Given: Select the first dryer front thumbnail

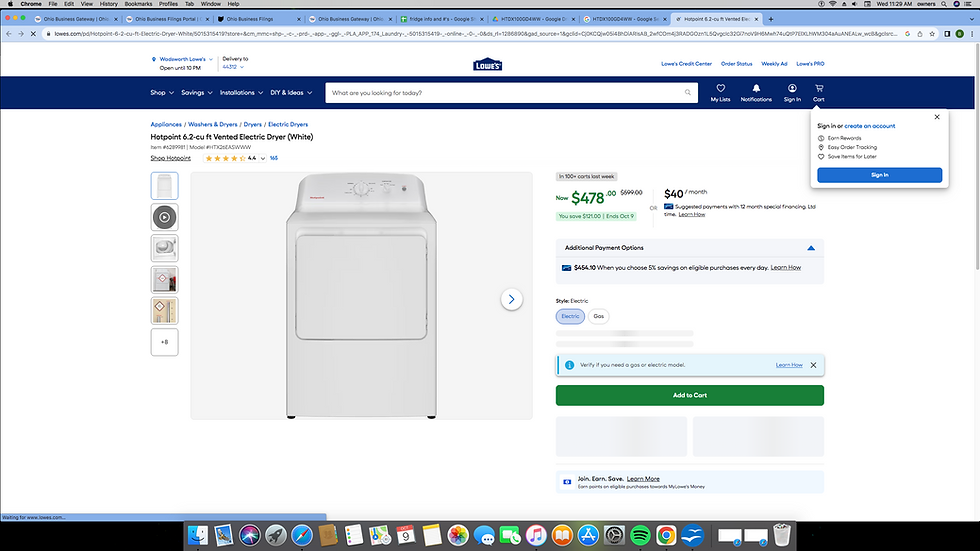Looking at the screenshot, I should click(x=164, y=186).
